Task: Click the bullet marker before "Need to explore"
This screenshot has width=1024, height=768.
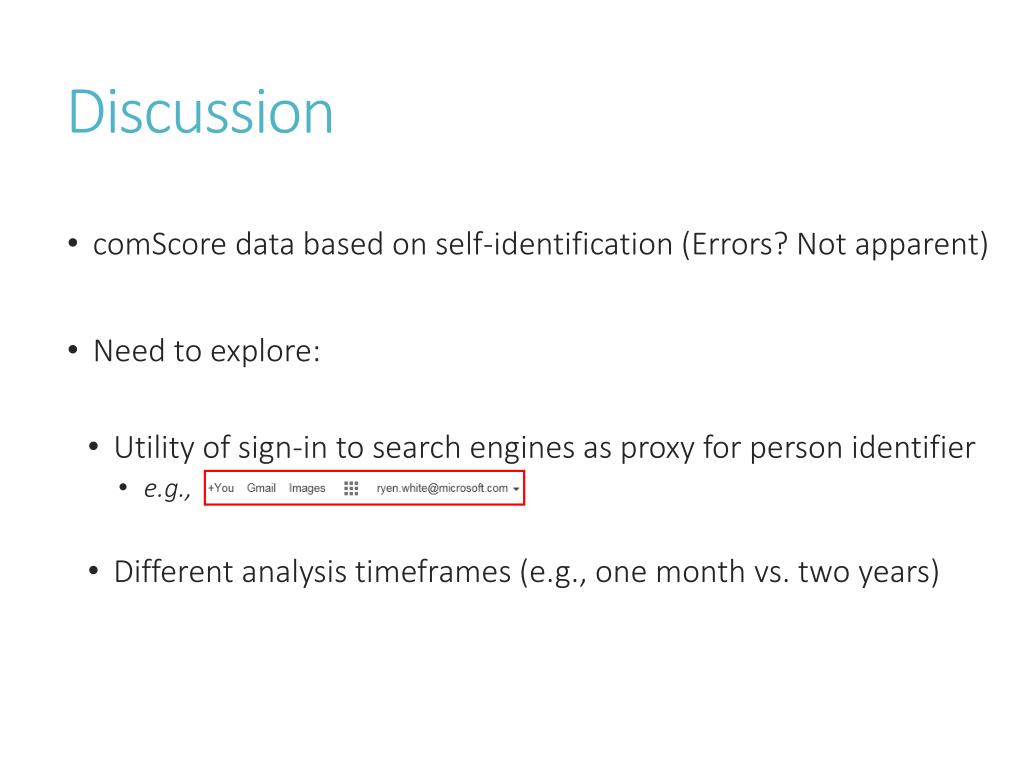Action: point(73,350)
